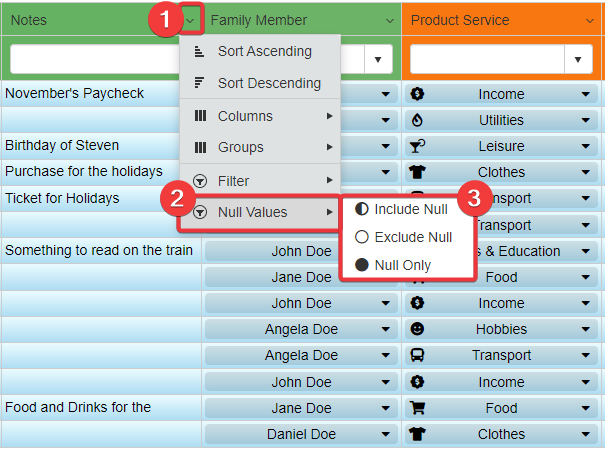Click the Daniel Doe family member cell
The width and height of the screenshot is (605, 453).
[301, 434]
